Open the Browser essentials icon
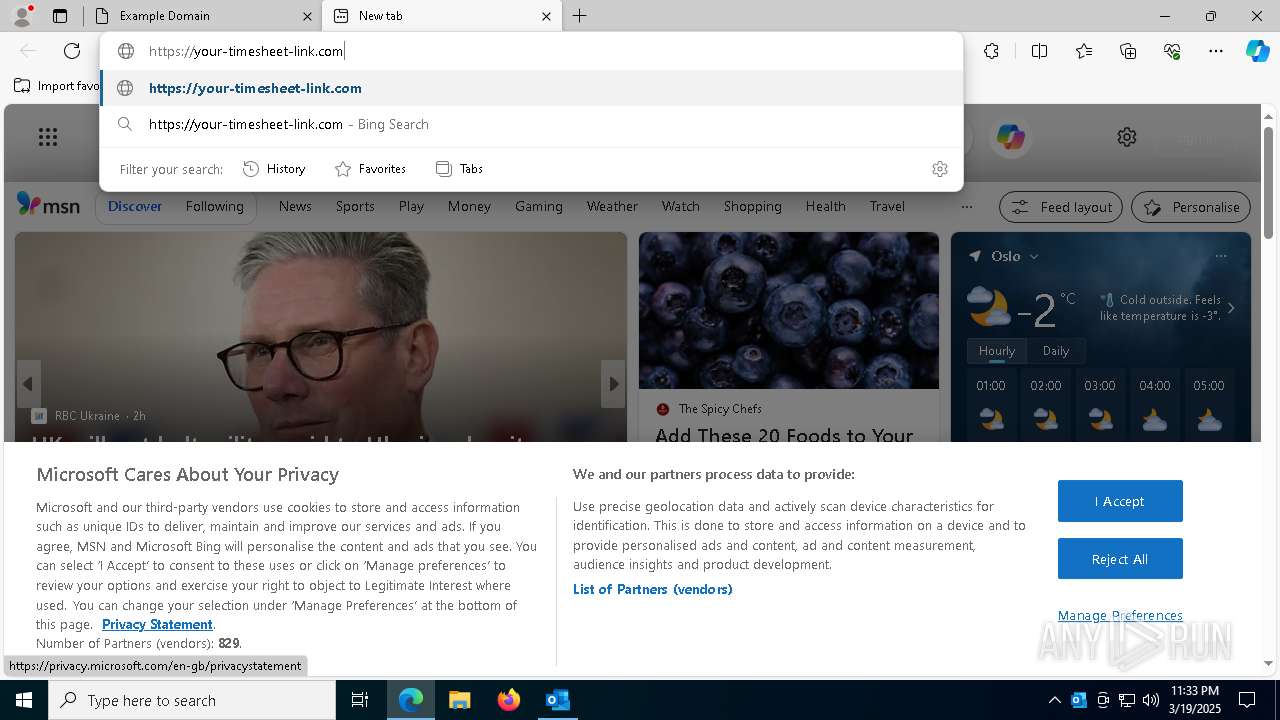Viewport: 1280px width, 720px height. (x=1172, y=51)
